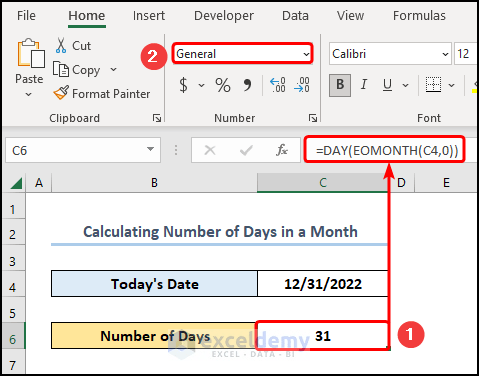Select the Format Painter brush
The width and height of the screenshot is (479, 376).
61,93
